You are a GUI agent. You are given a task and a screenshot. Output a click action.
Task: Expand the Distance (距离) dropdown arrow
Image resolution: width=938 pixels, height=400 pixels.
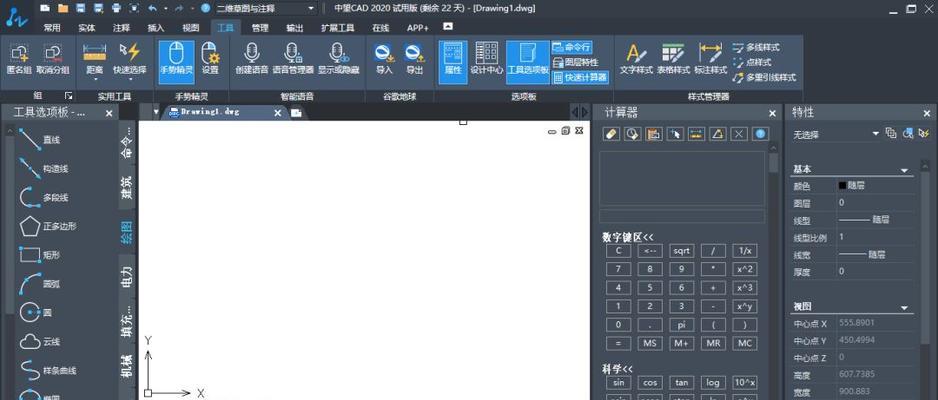pos(95,79)
